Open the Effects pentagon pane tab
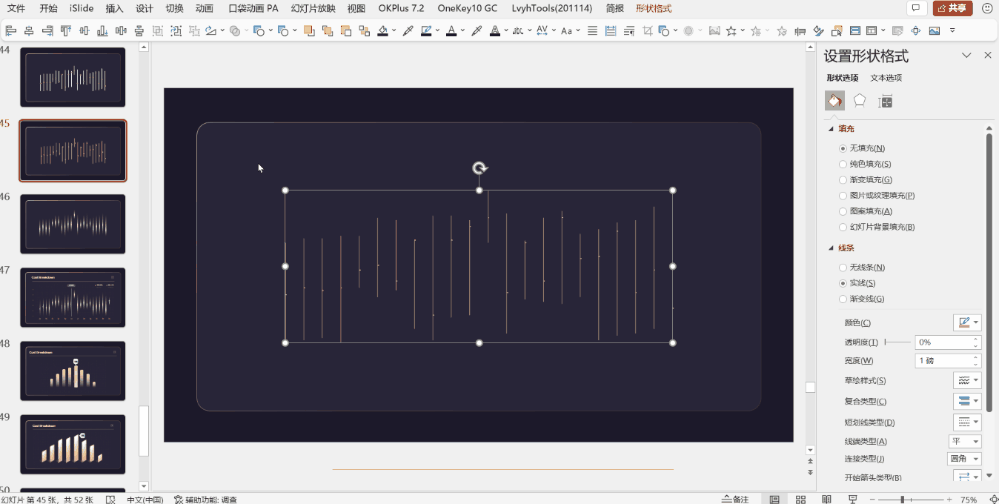Viewport: 999px width, 504px height. [x=859, y=101]
